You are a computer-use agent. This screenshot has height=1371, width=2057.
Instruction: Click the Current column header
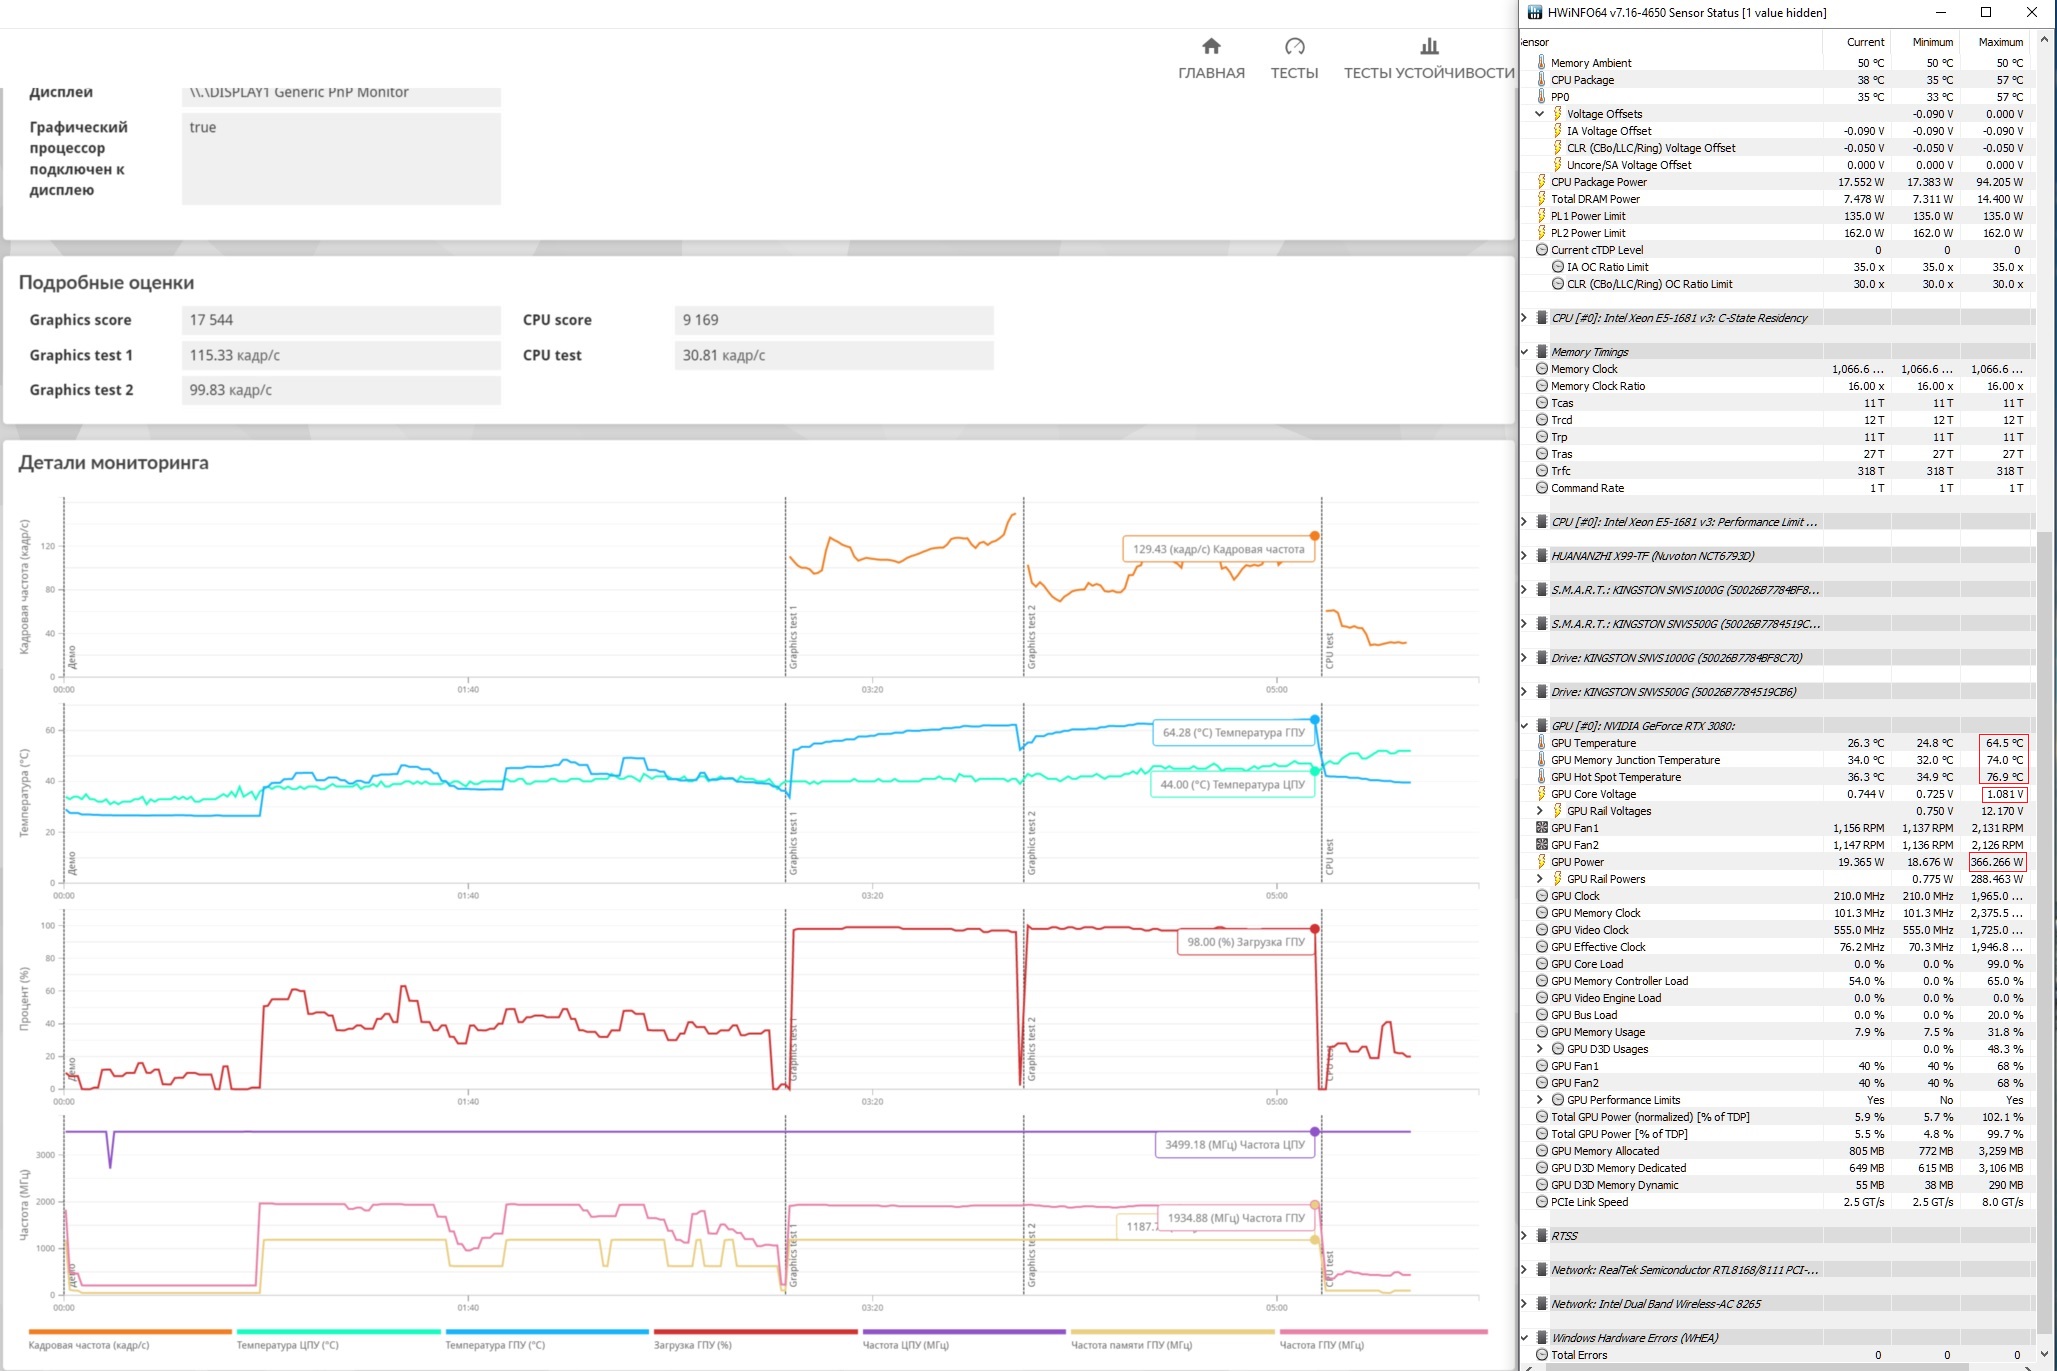[1865, 42]
